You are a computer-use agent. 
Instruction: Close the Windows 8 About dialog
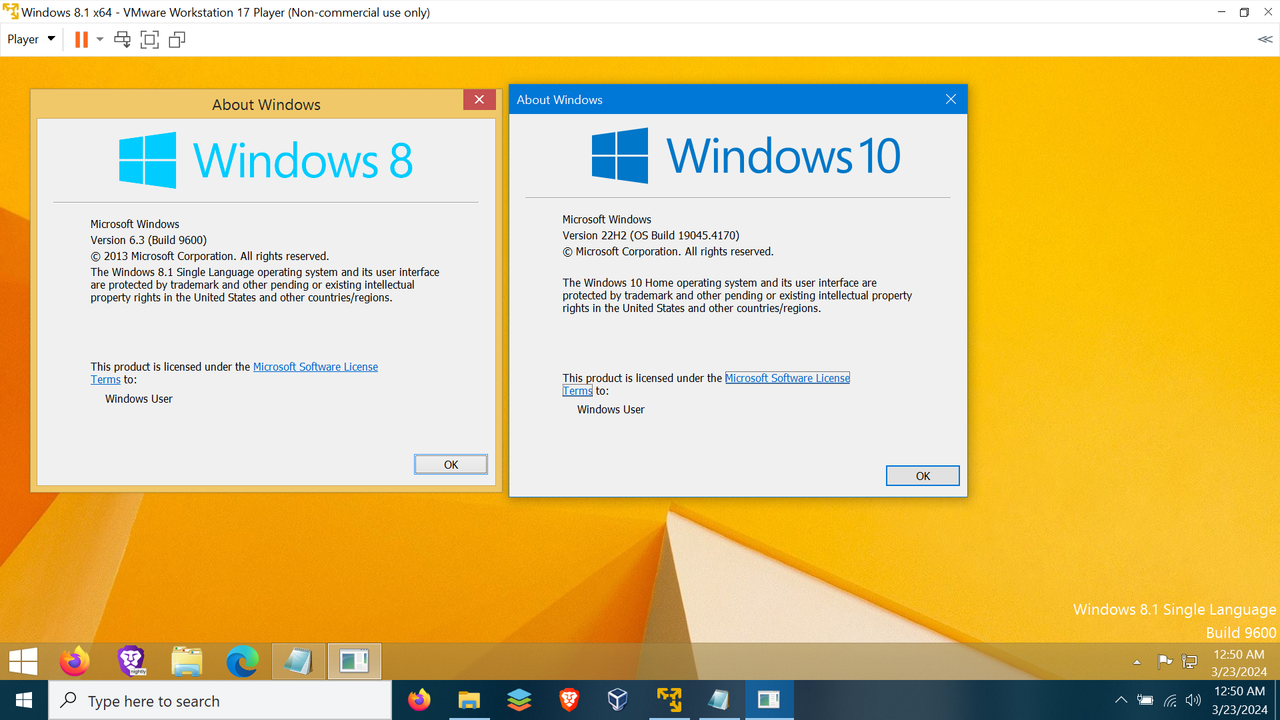pos(479,99)
